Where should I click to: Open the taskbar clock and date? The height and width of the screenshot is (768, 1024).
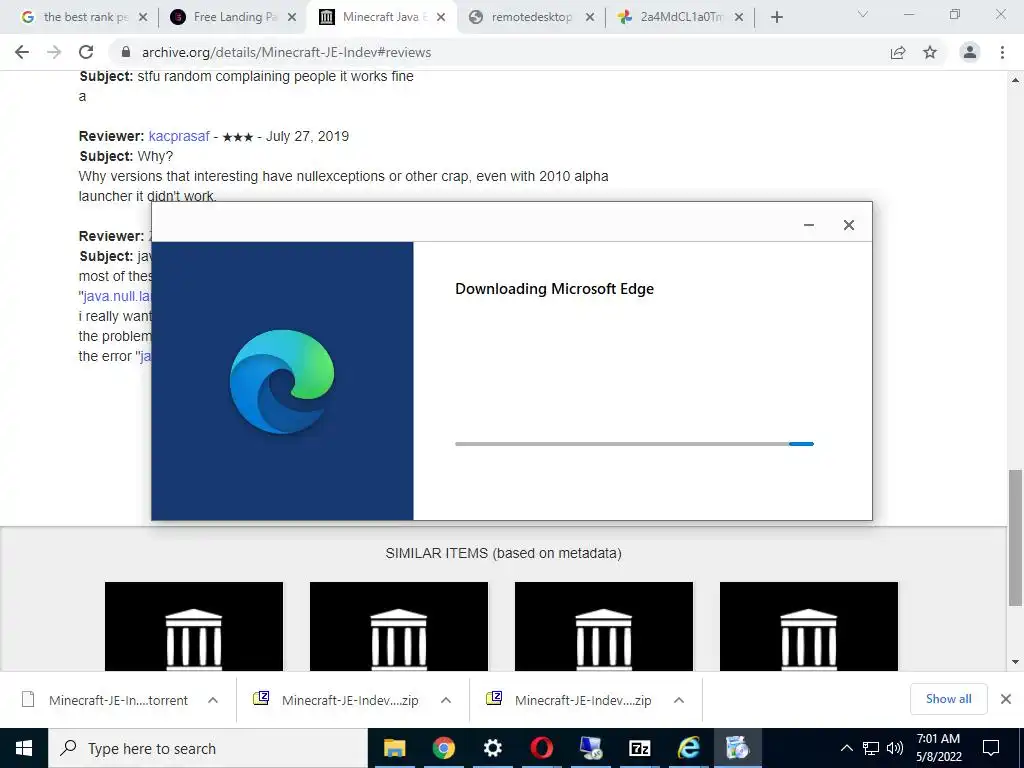pos(938,748)
